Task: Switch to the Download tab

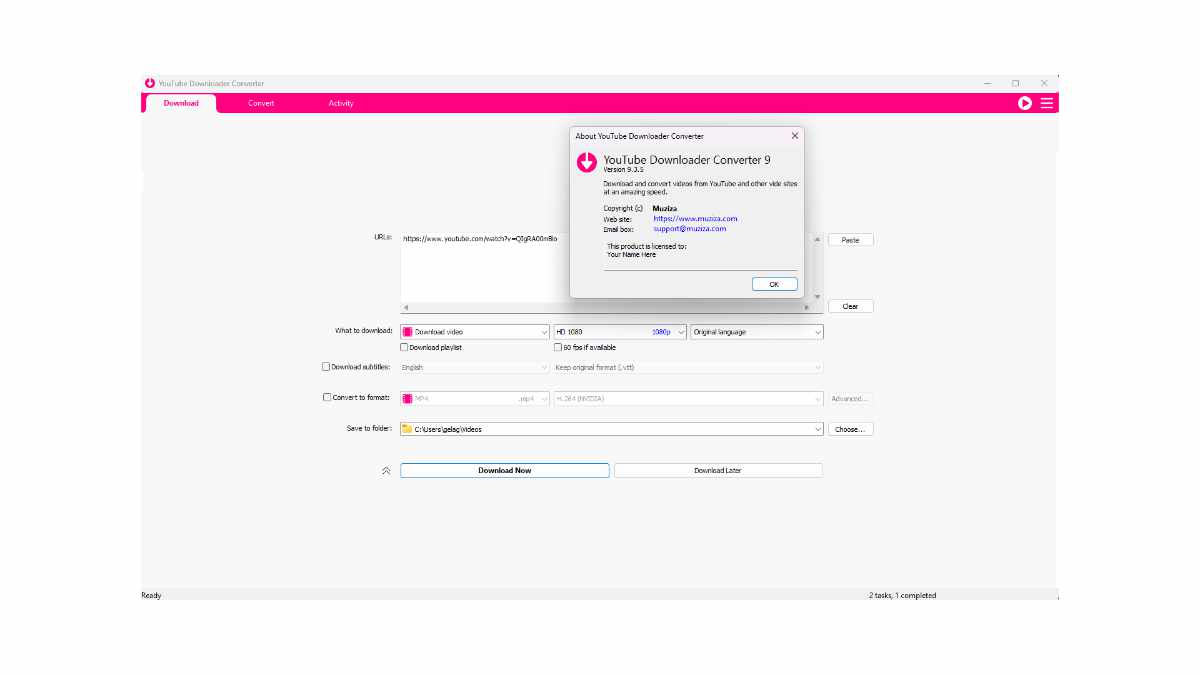Action: pyautogui.click(x=181, y=103)
